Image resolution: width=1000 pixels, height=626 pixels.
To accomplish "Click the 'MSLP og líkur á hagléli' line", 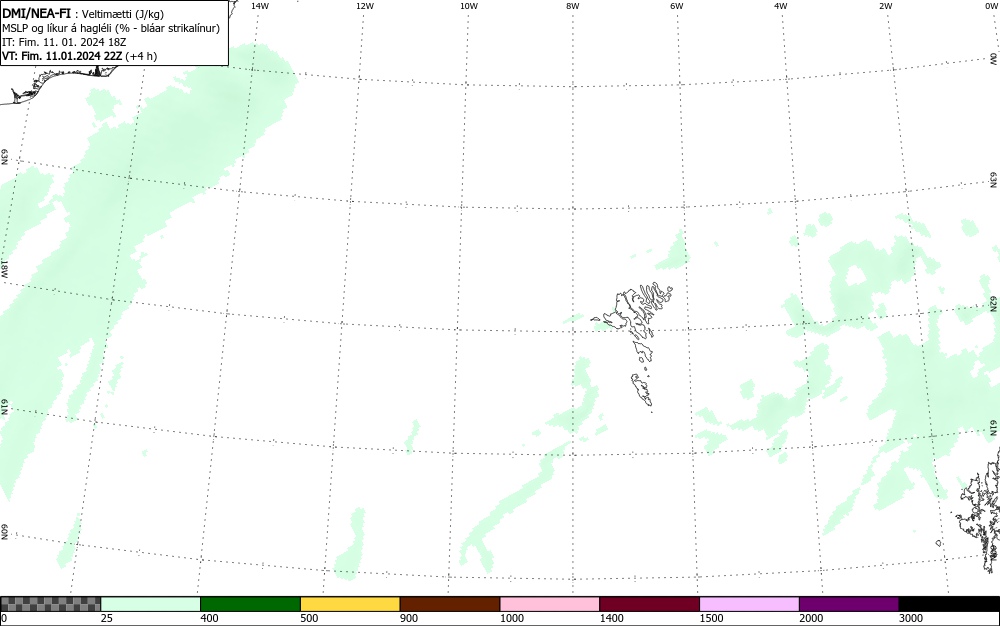I will (111, 28).
